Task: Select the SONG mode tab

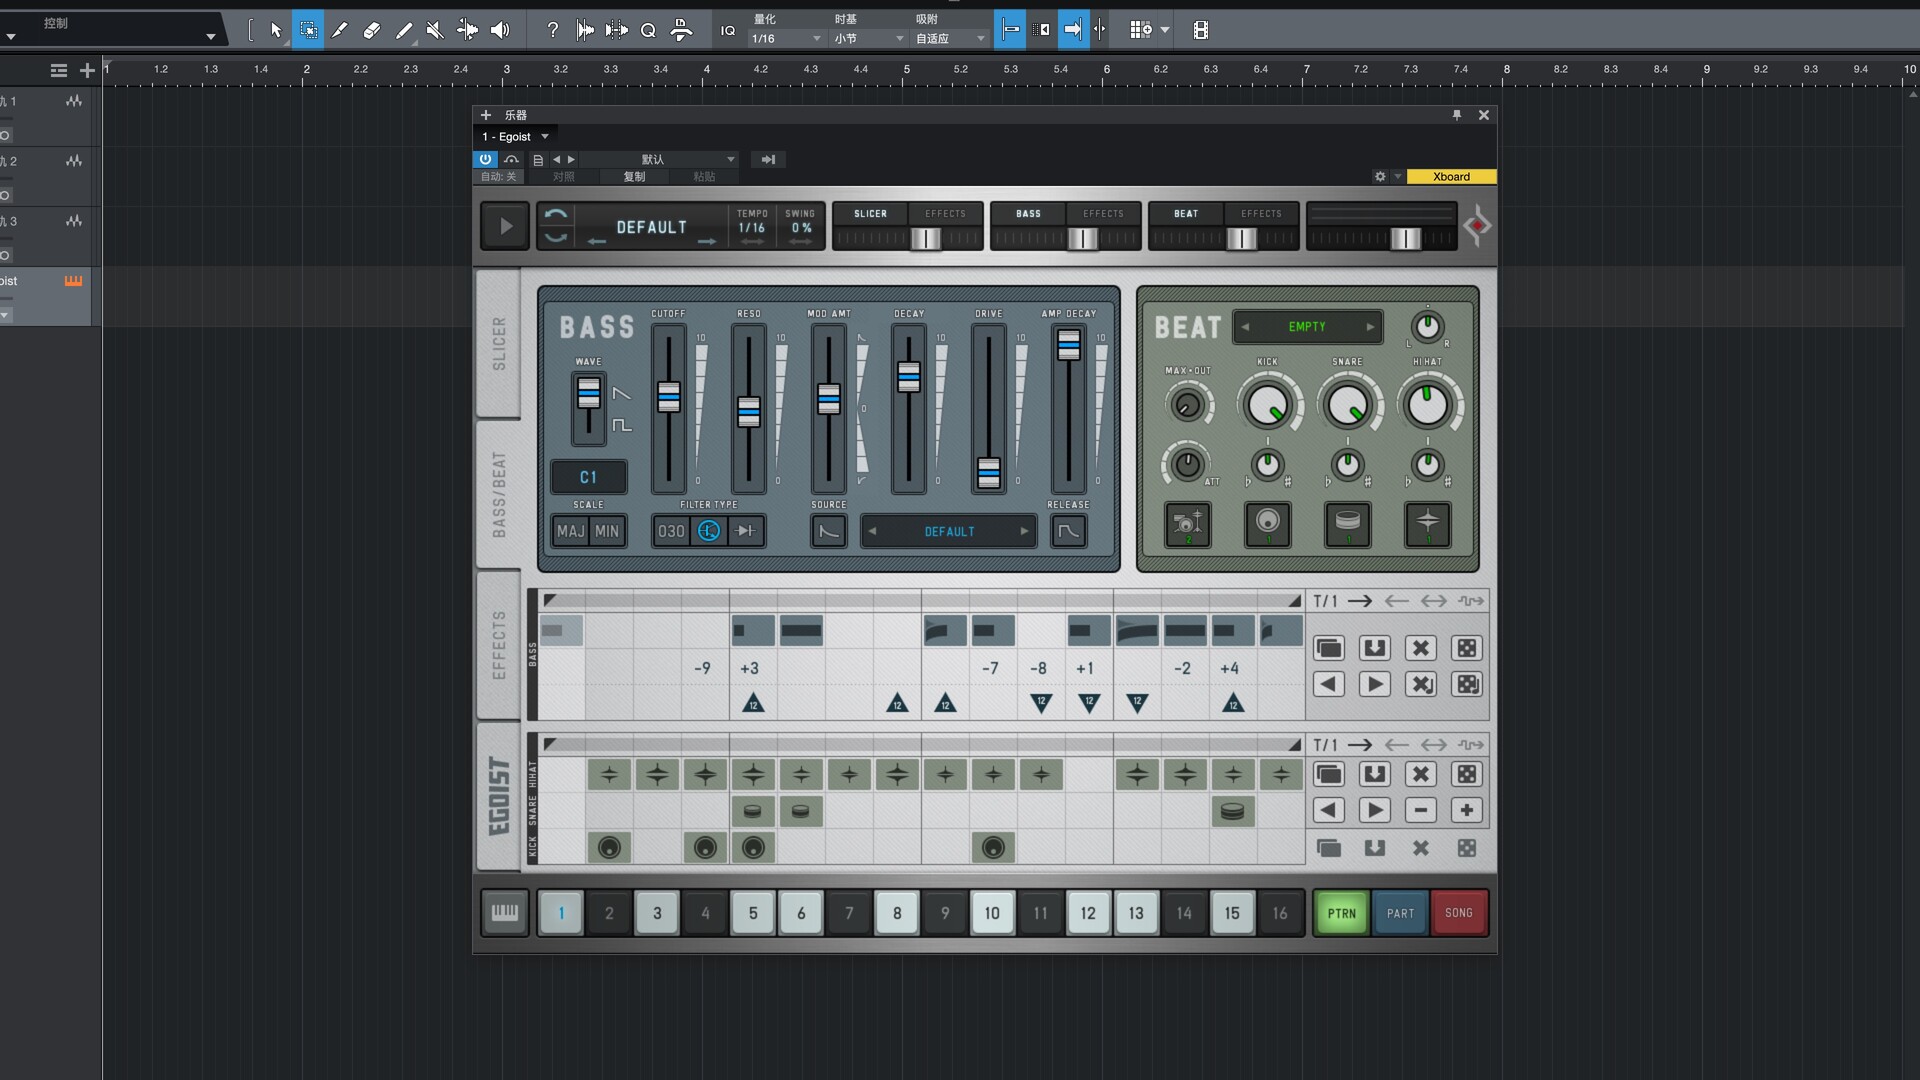Action: (1459, 913)
